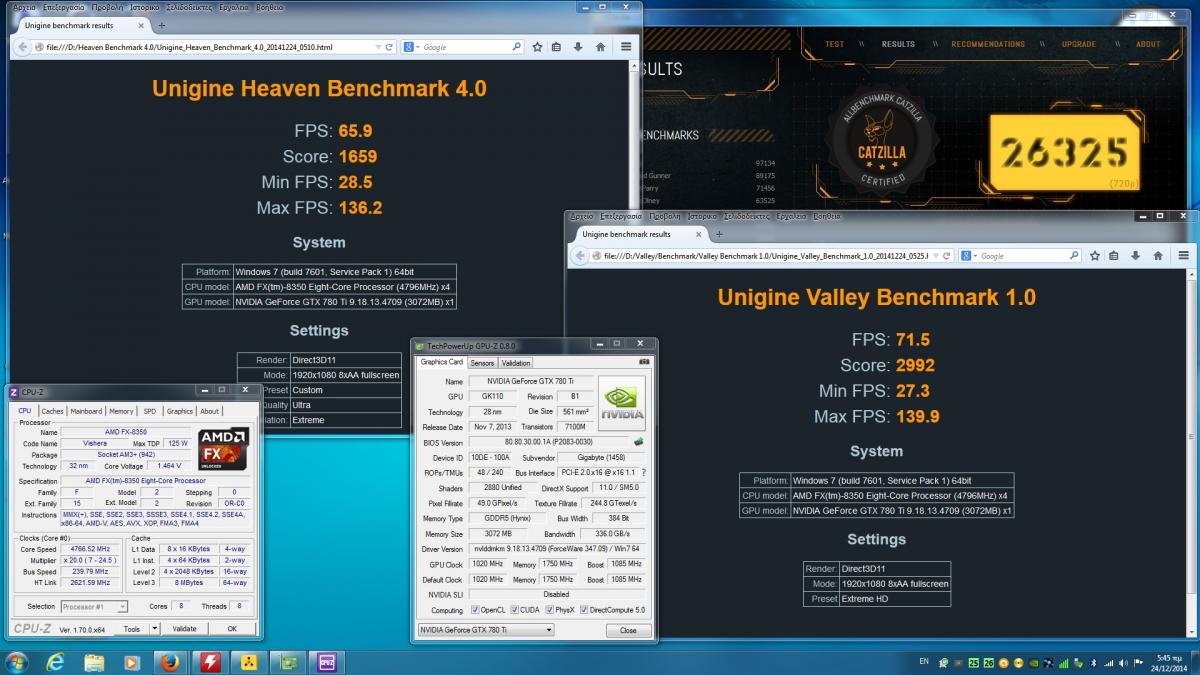Toggle CUDA checkbox in GPU-Z
1200x675 pixels.
[514, 610]
